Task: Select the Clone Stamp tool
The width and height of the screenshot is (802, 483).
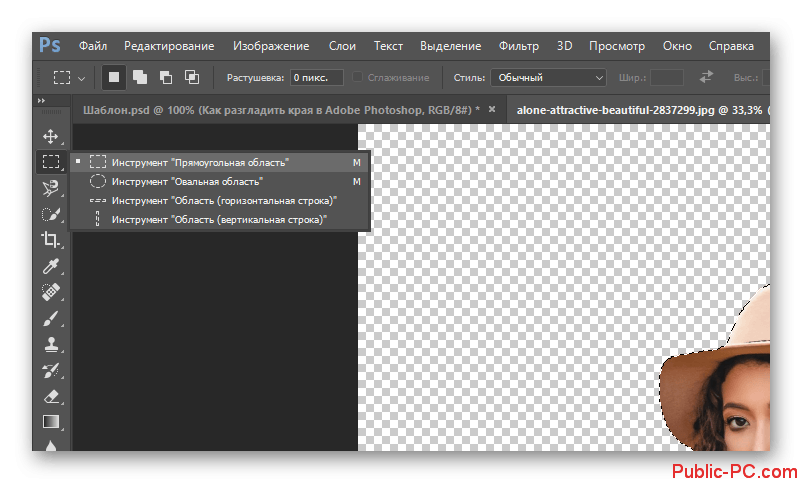Action: pyautogui.click(x=50, y=344)
